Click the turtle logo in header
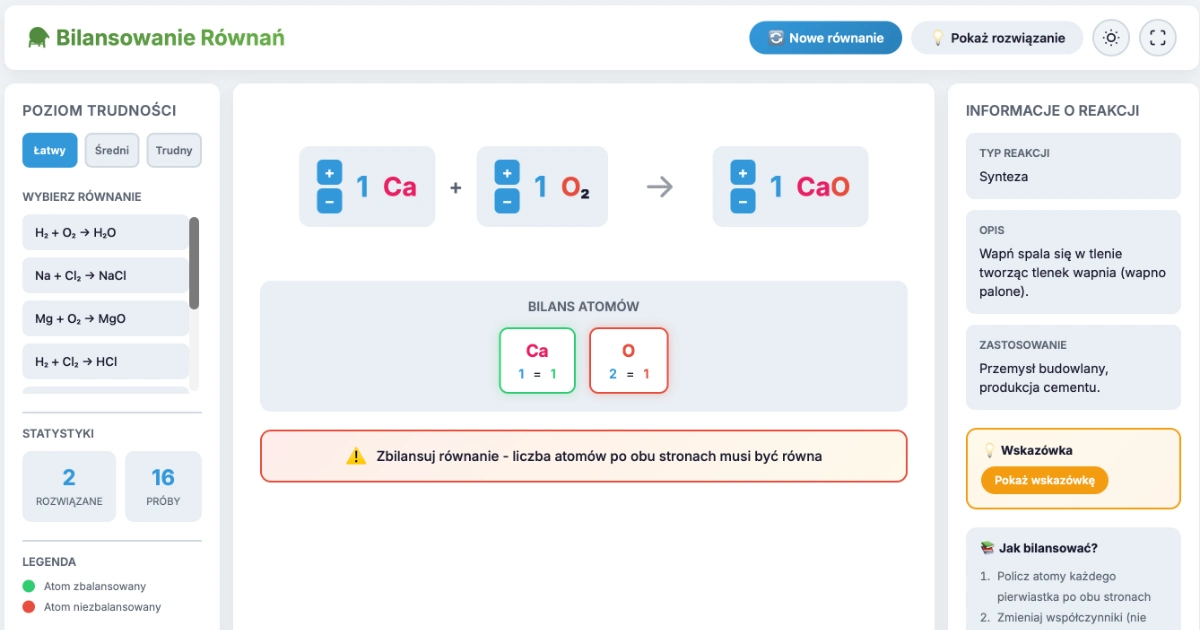 (x=39, y=38)
